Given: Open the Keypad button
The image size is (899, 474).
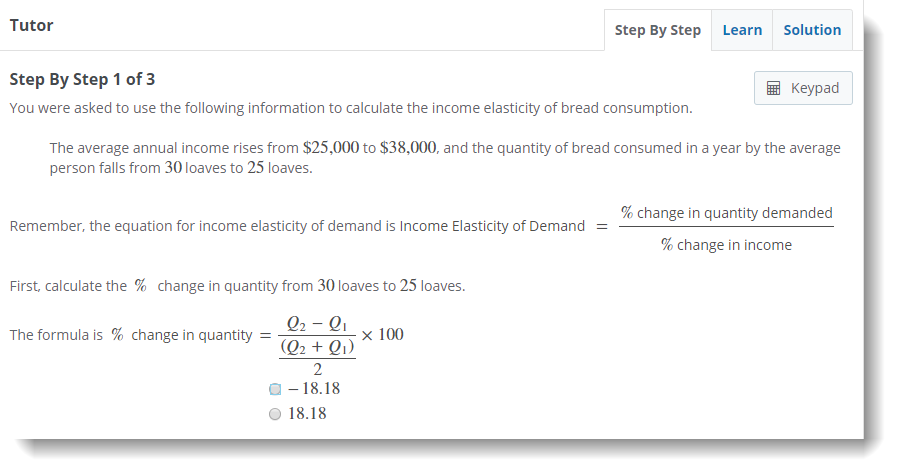Looking at the screenshot, I should tap(802, 88).
